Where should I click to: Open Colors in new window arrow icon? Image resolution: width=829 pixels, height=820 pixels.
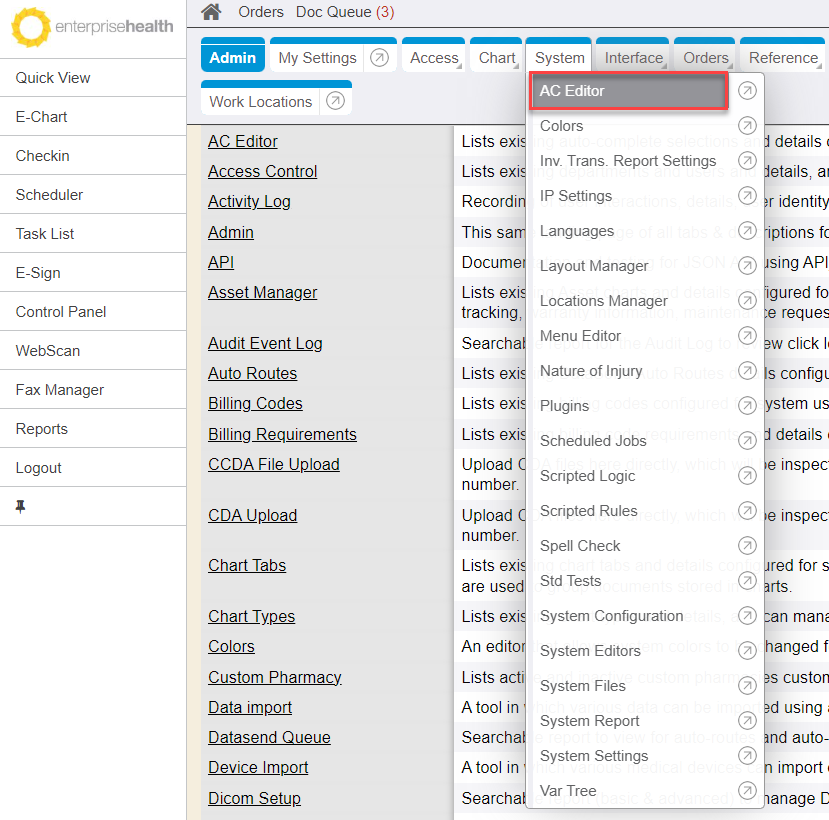(747, 126)
